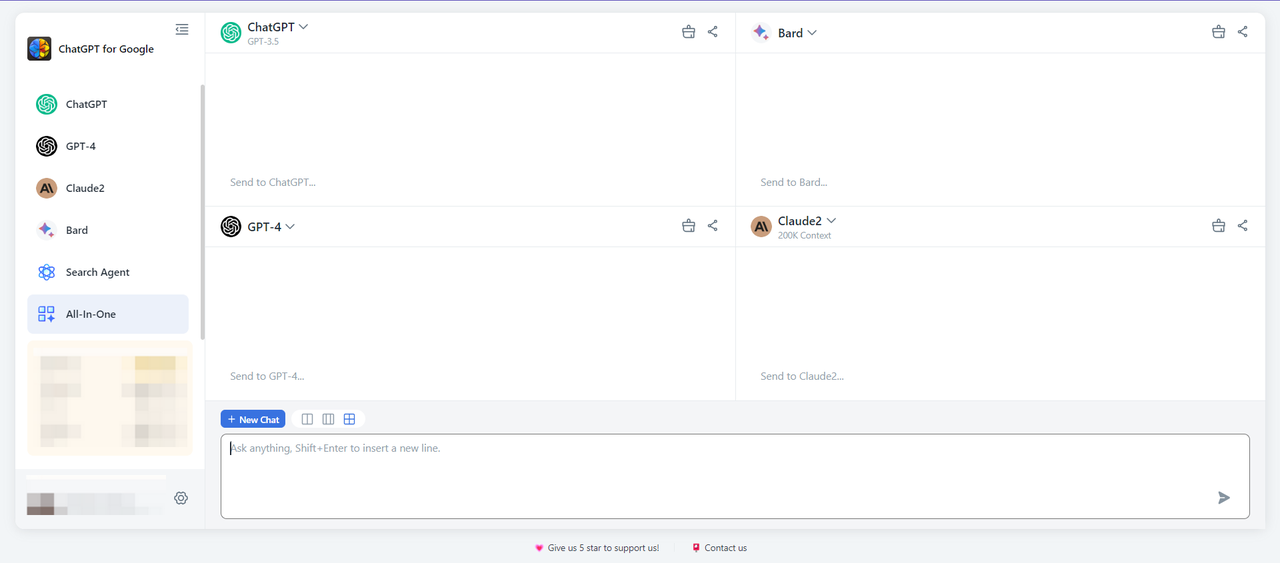Screen dimensions: 1280x563
Task: Click the ChatGPT panel logo icon
Action: (231, 33)
